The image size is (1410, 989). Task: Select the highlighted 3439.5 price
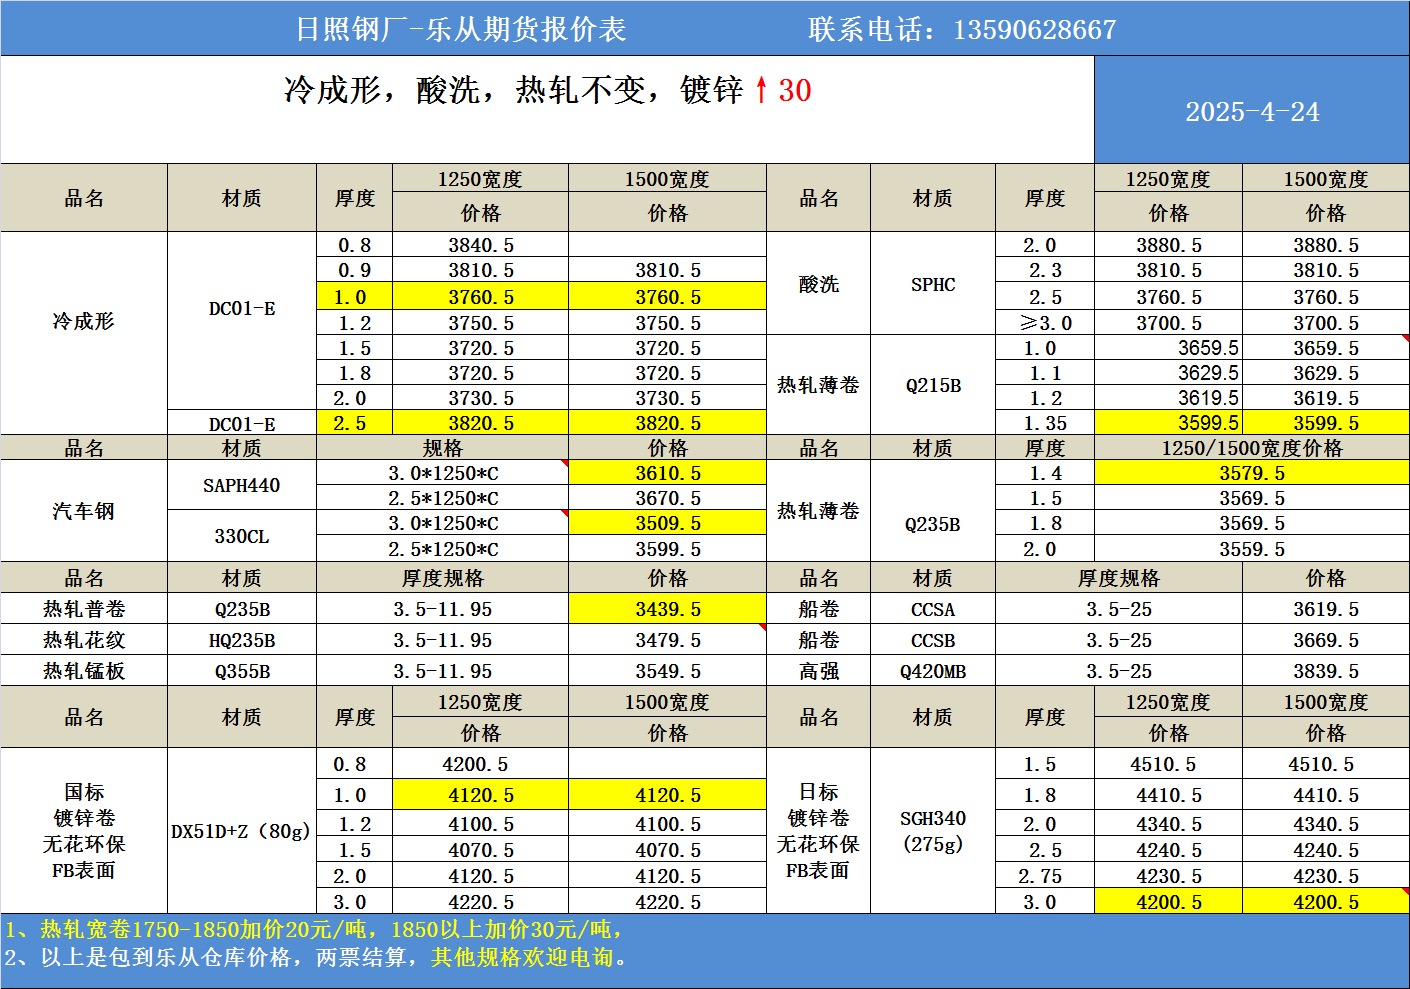click(667, 609)
